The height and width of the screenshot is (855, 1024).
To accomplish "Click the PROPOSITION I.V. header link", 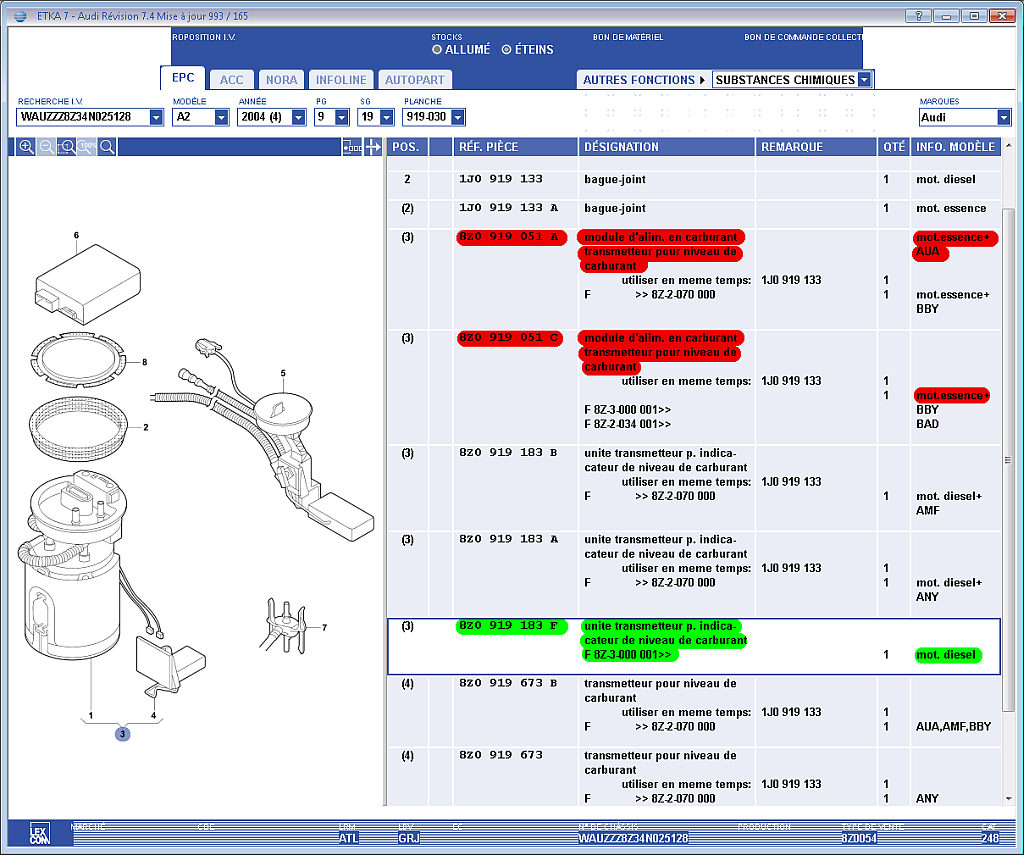I will [x=204, y=37].
